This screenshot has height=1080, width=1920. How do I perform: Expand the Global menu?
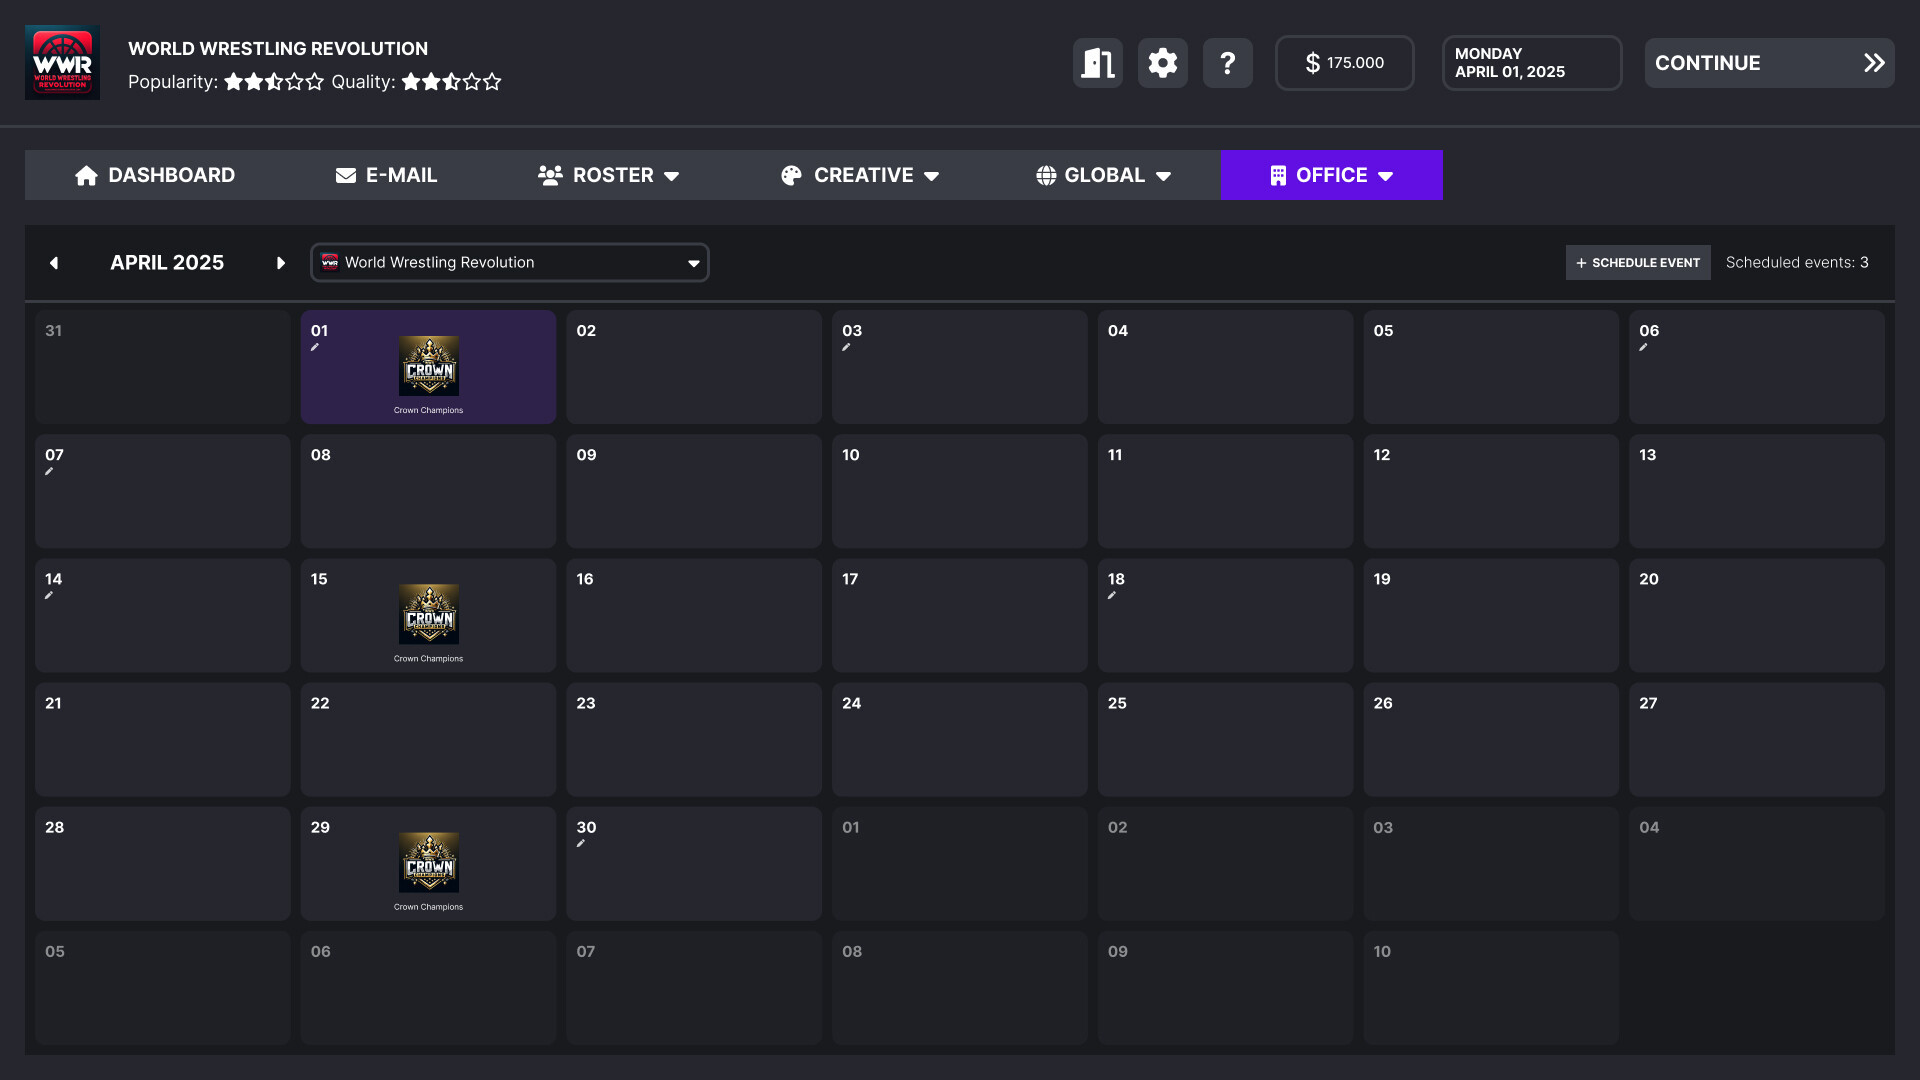tap(1103, 175)
